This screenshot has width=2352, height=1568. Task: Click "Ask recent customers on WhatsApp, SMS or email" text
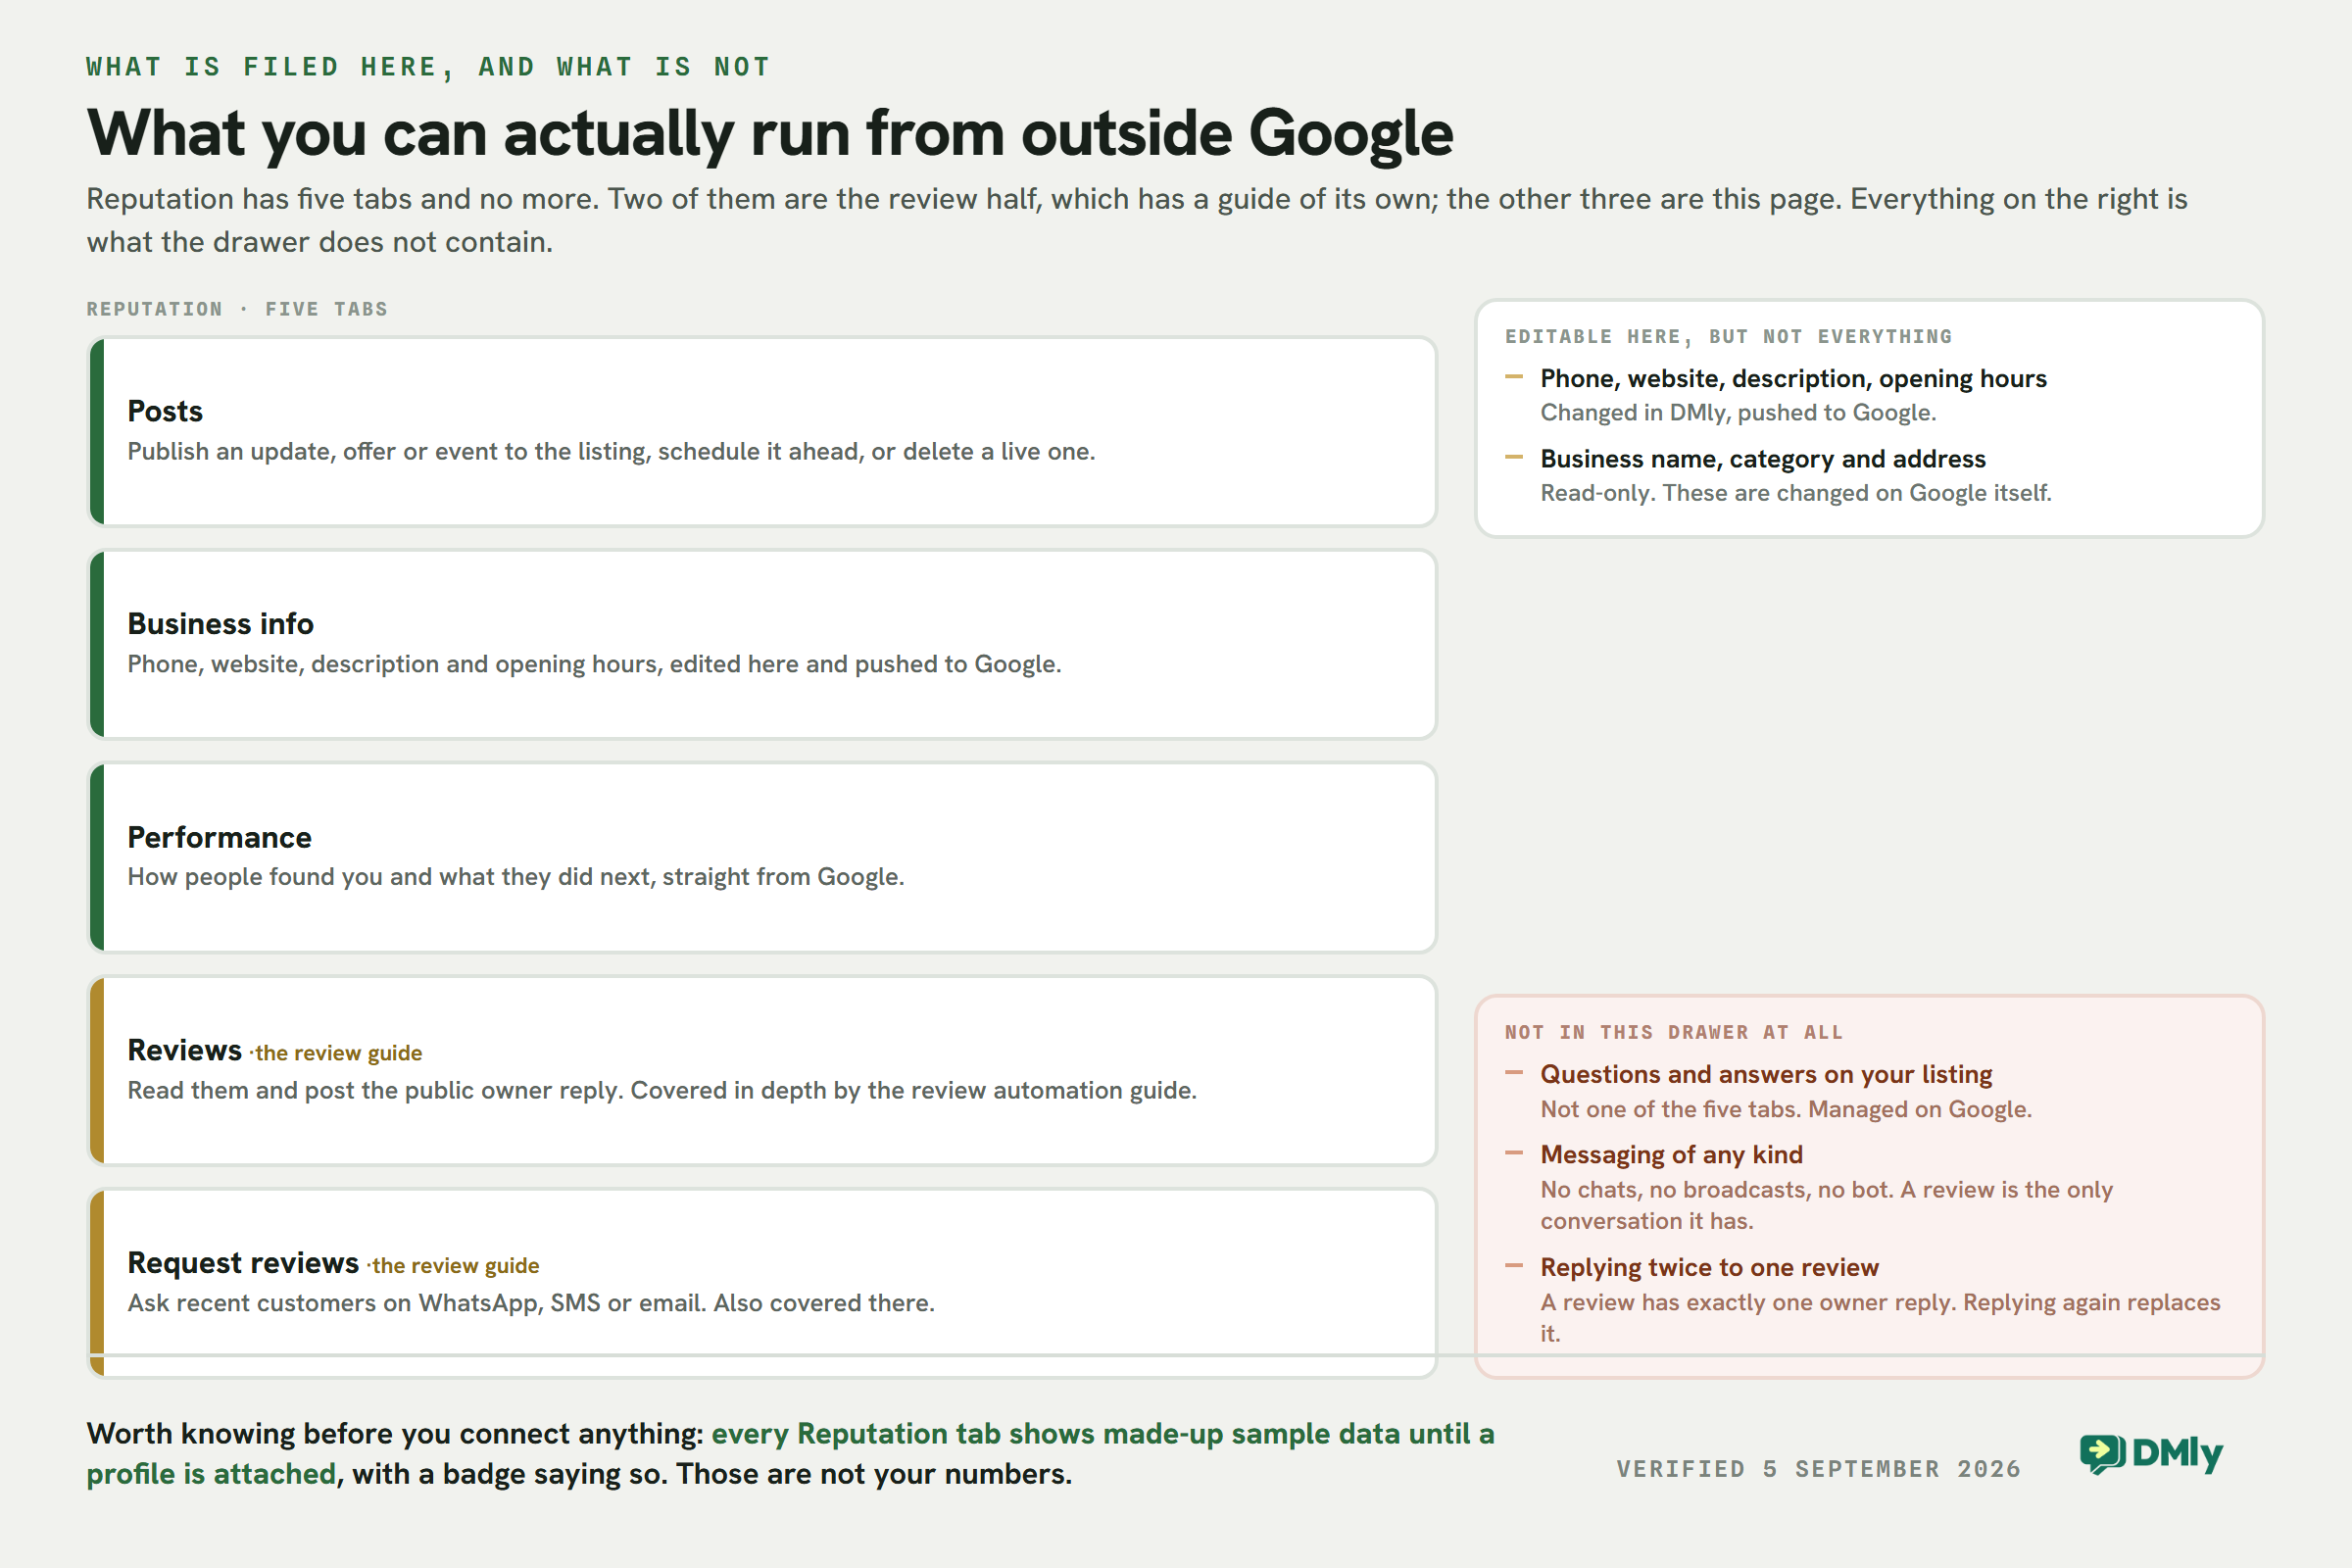pos(531,1304)
